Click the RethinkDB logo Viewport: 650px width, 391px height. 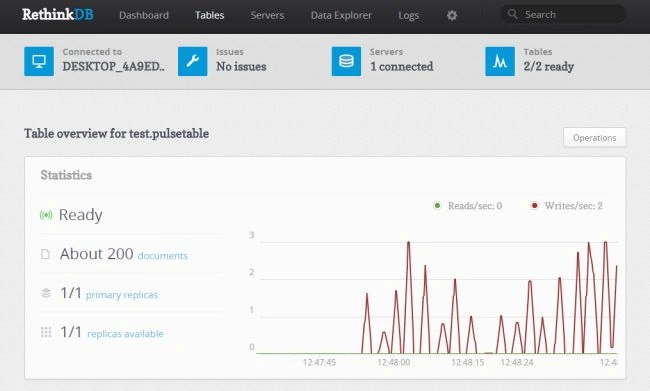click(58, 15)
